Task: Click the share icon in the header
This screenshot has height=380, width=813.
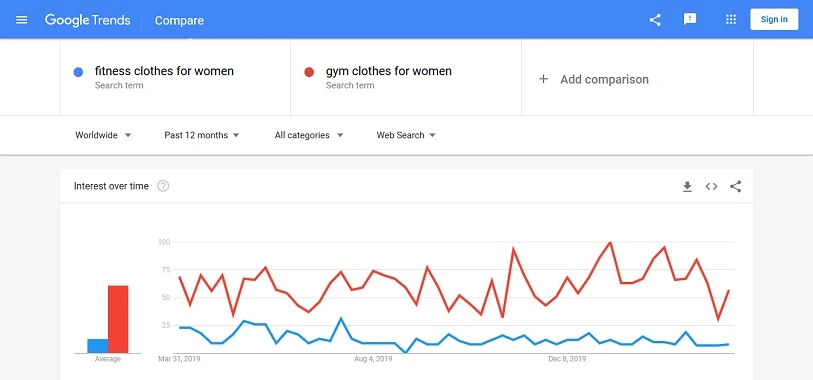Action: (x=655, y=20)
